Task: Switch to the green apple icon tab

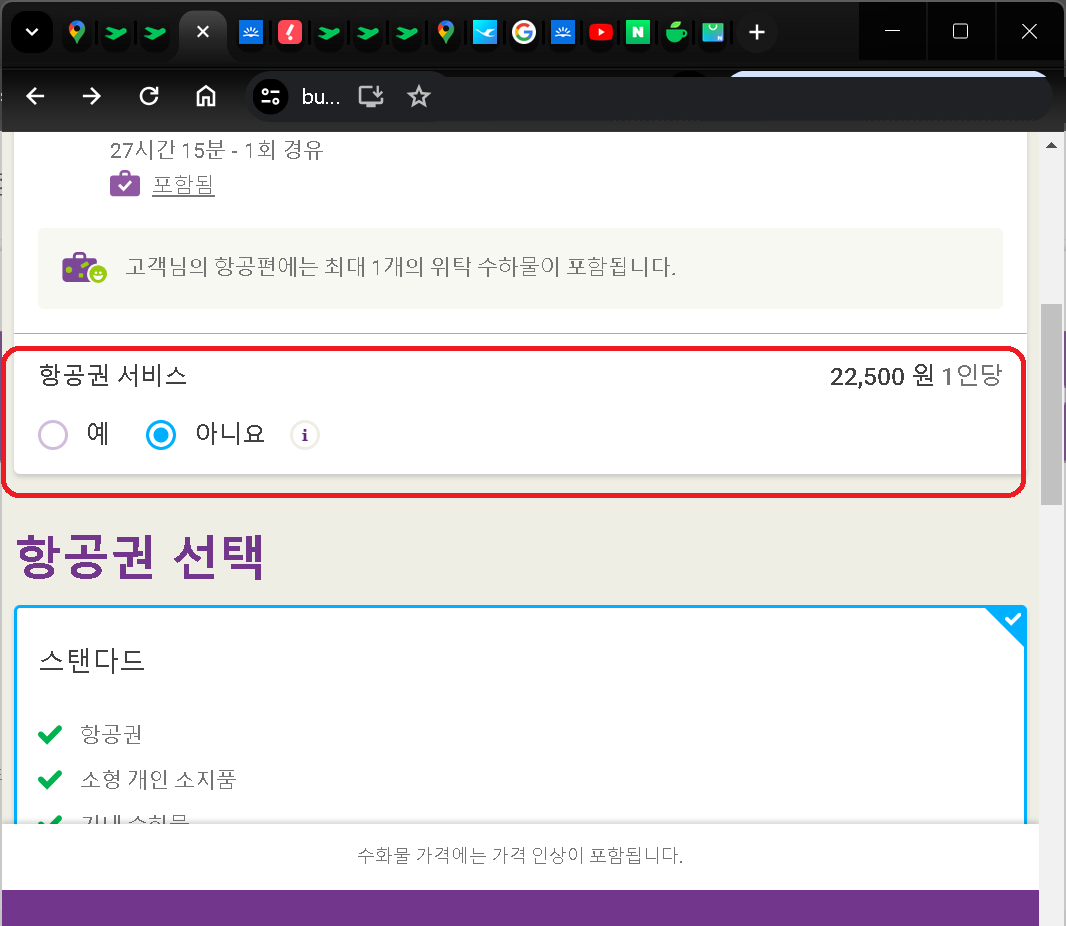Action: tap(676, 32)
